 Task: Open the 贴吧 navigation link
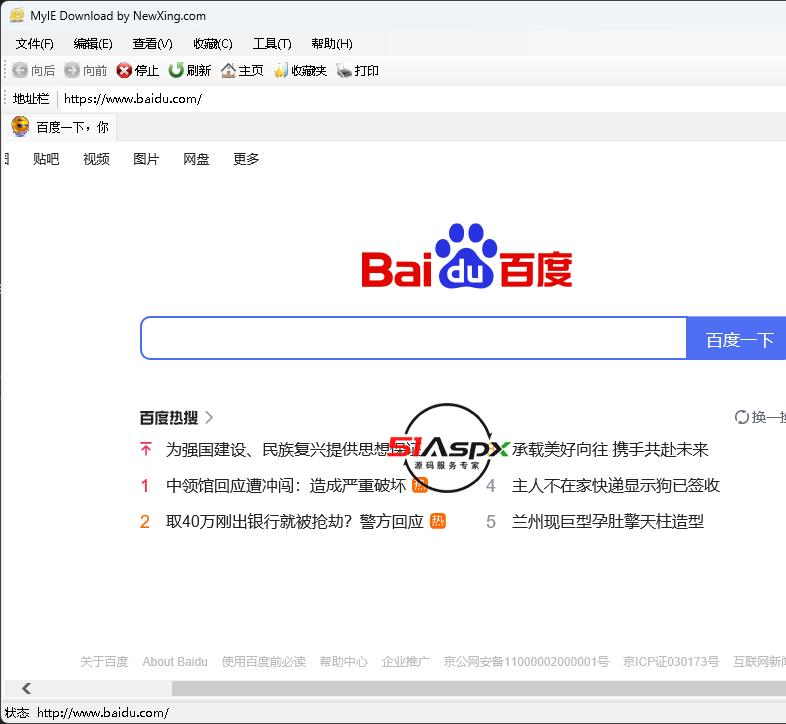pos(46,159)
